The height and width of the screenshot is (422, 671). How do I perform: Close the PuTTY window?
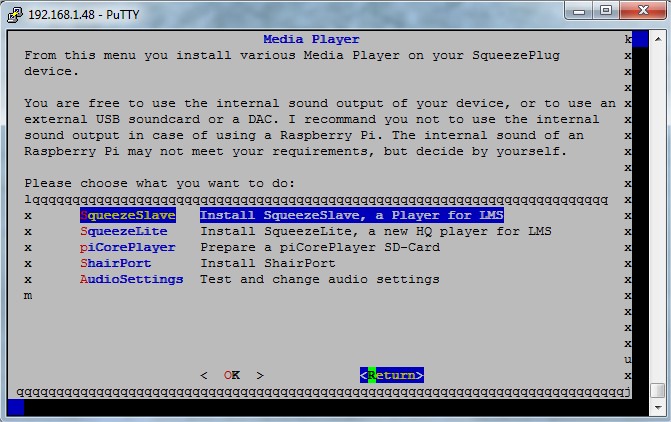(643, 11)
